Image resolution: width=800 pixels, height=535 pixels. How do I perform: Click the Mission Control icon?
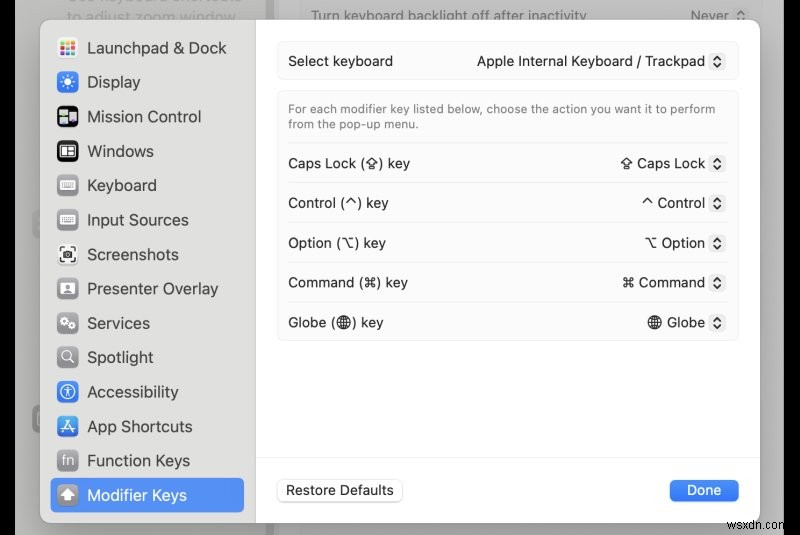[x=67, y=117]
